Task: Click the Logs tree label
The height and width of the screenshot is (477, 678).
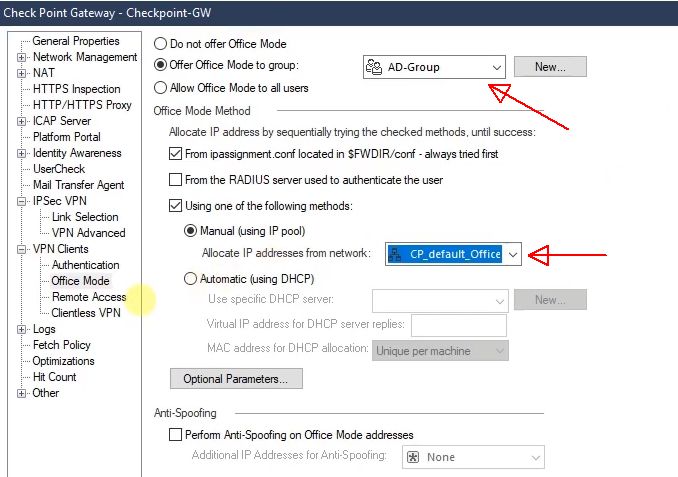Action: (x=44, y=329)
